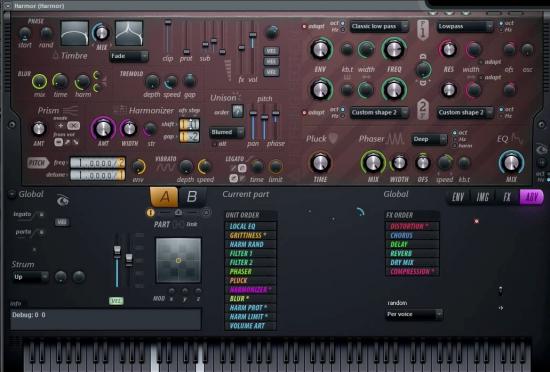Toggle adapt for filter 2 envelope
The height and width of the screenshot is (372, 550).
tap(304, 113)
